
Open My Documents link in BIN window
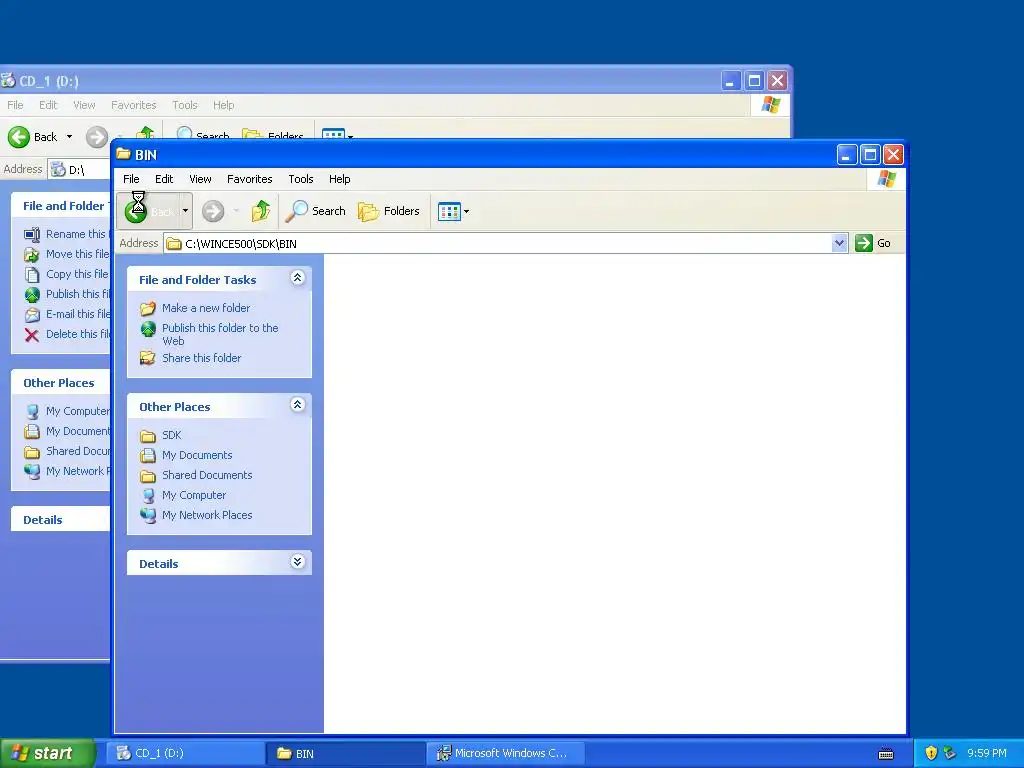point(197,455)
